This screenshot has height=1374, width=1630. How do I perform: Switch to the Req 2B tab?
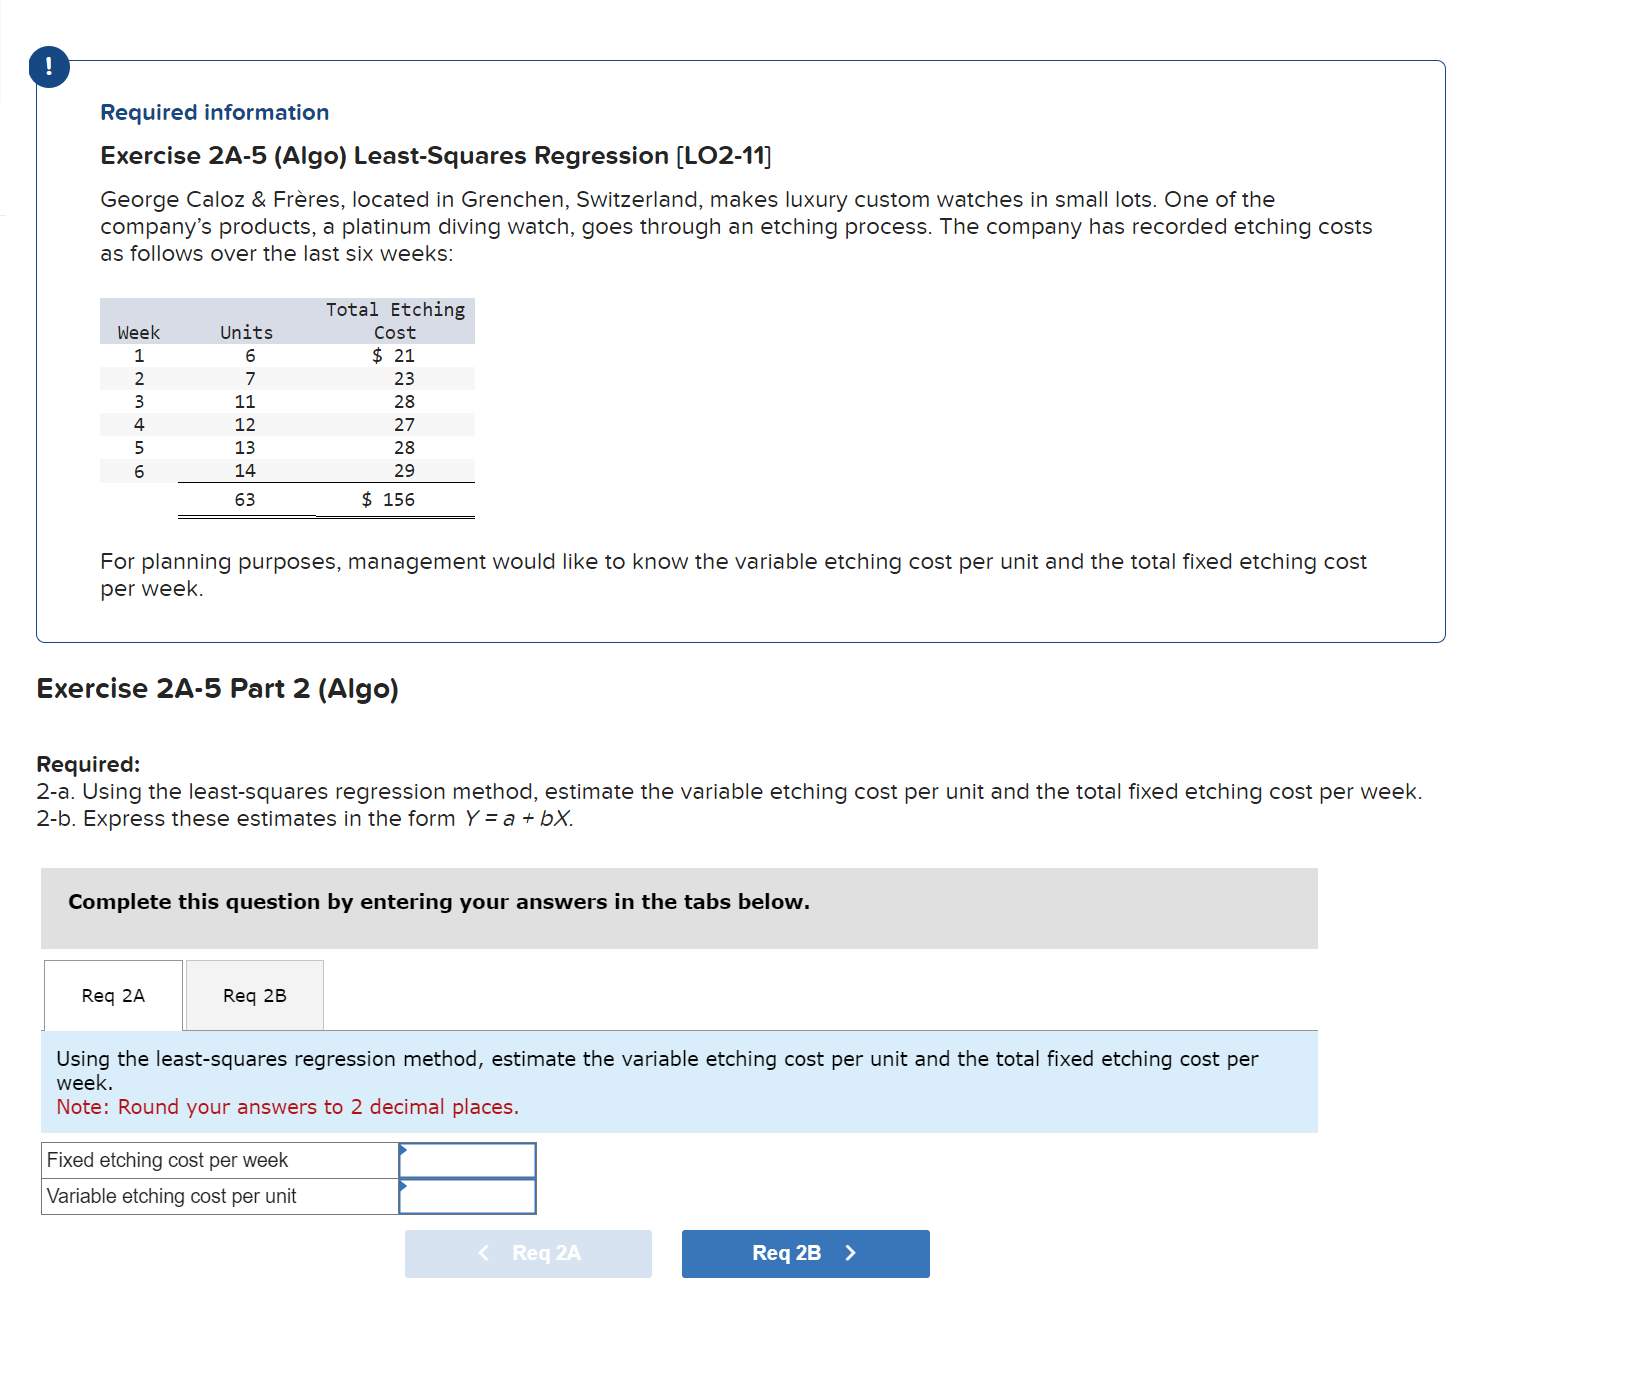pyautogui.click(x=254, y=995)
